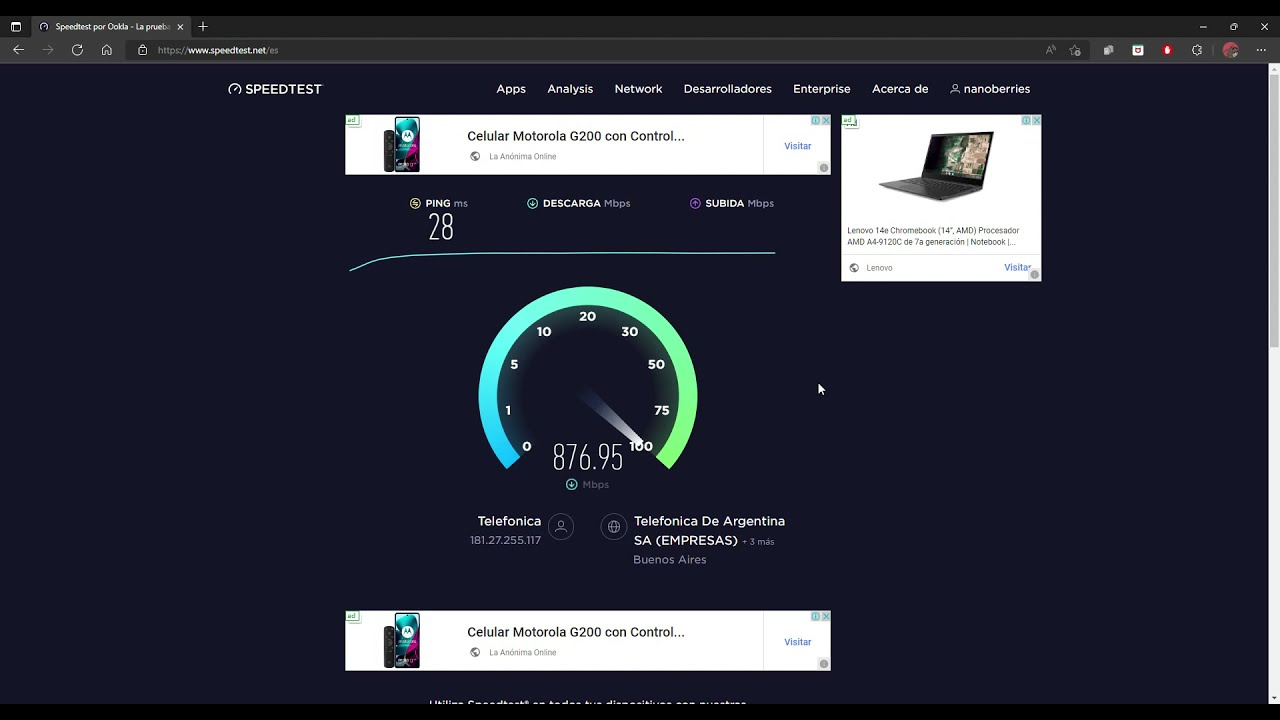Go to browser home page
Screen dimensions: 1280x720
(x=107, y=50)
